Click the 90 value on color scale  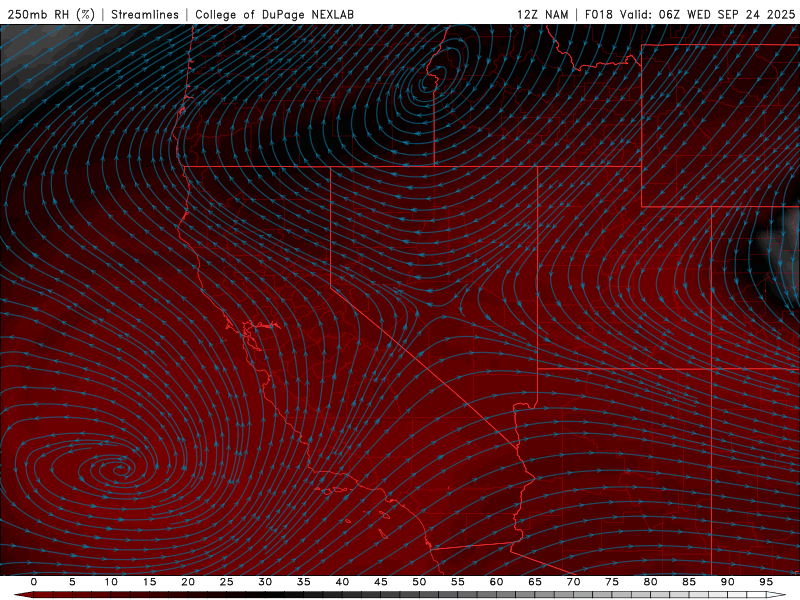point(727,582)
